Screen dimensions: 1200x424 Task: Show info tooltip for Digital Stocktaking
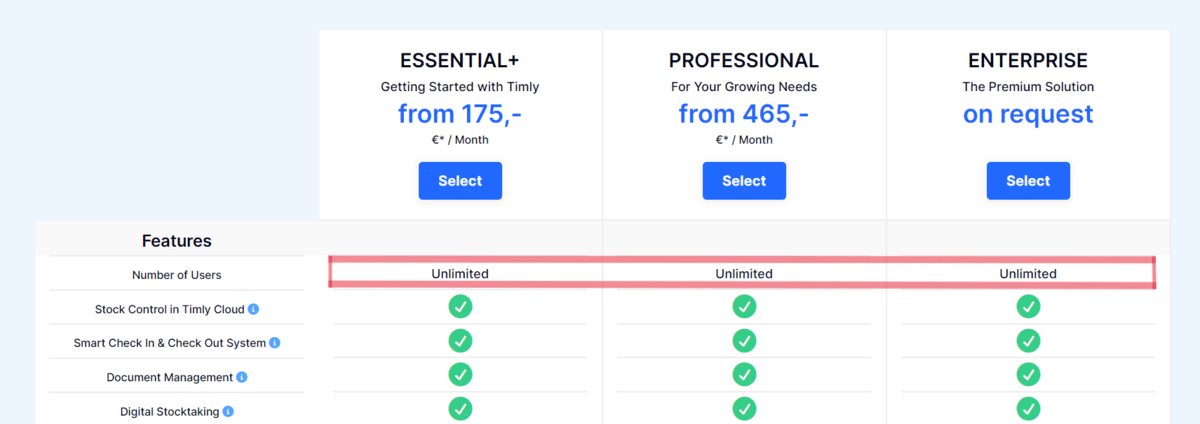coord(228,411)
